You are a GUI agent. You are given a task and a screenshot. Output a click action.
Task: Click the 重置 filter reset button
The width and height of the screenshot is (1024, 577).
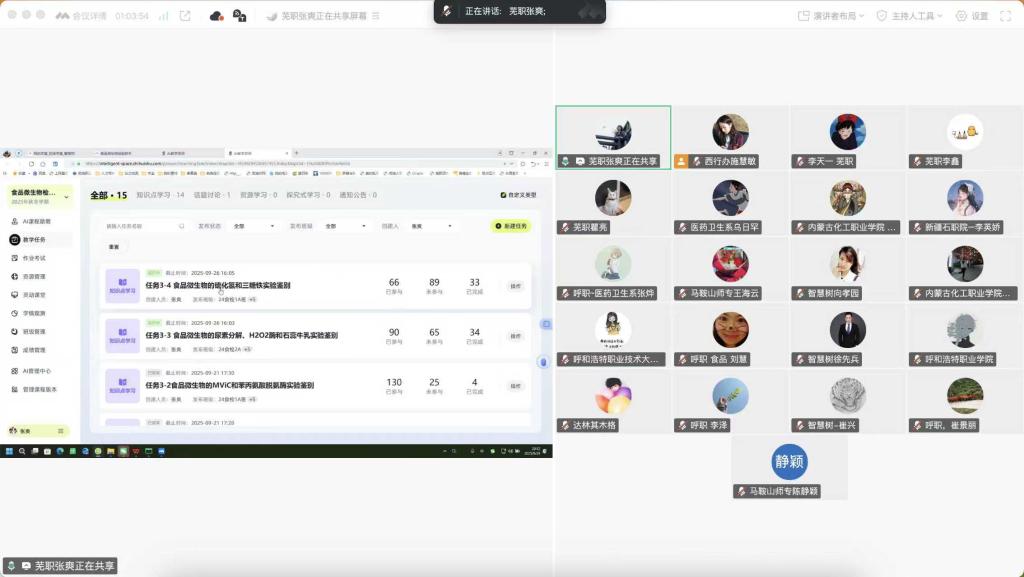pyautogui.click(x=114, y=246)
